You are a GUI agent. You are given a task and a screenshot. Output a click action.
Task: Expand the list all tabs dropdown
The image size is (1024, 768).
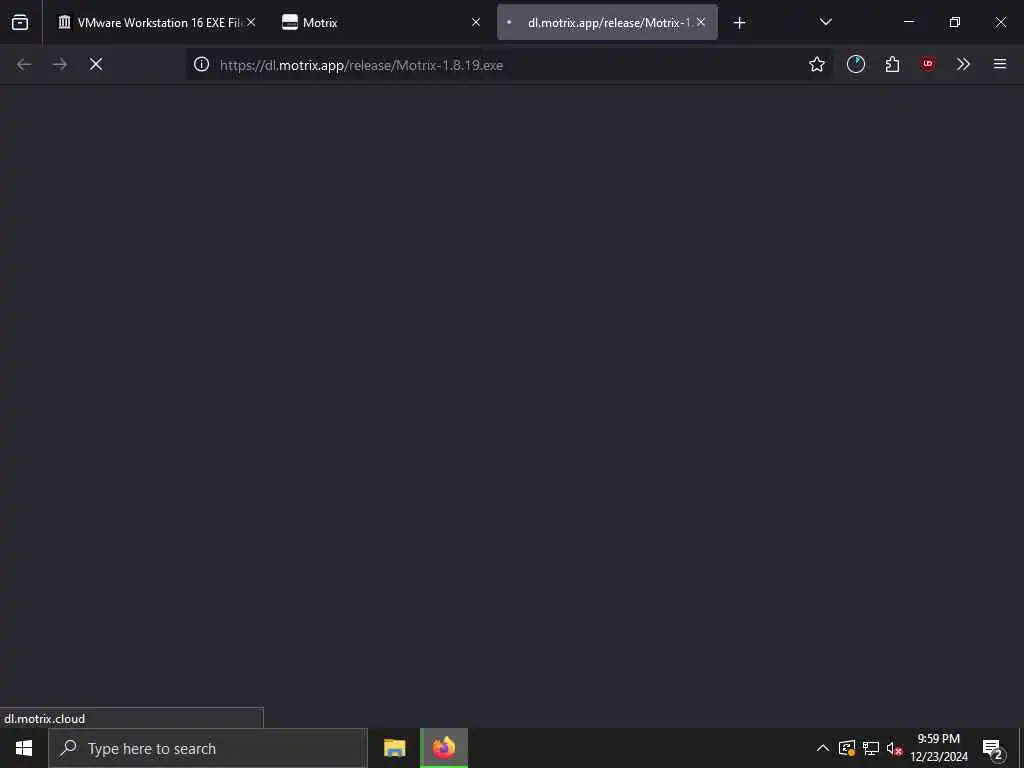click(x=825, y=22)
